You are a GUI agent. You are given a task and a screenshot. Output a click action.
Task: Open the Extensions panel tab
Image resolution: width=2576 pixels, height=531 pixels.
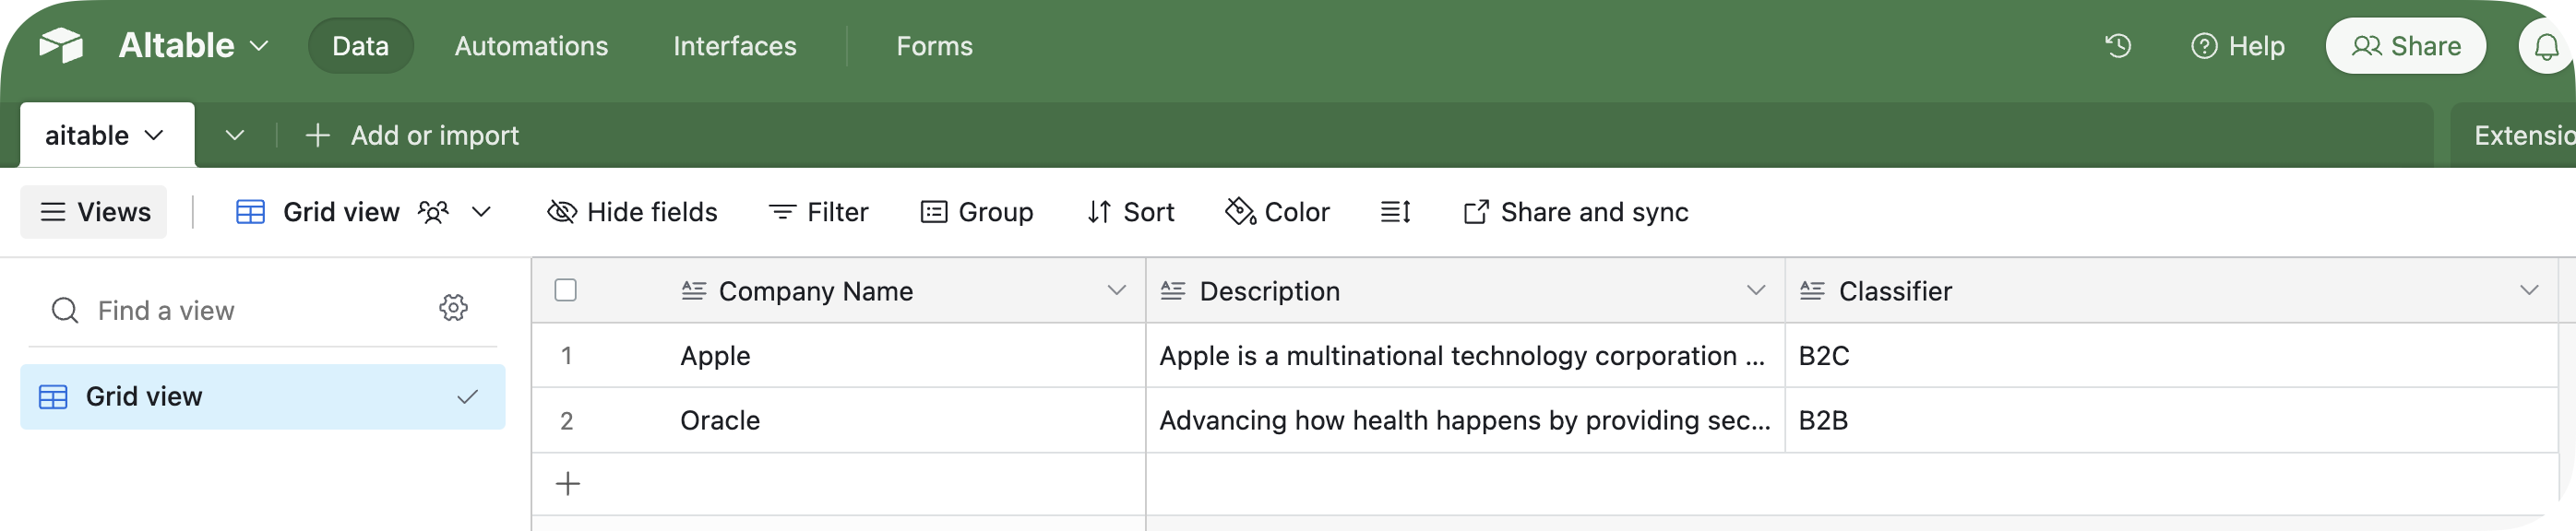(x=2513, y=135)
